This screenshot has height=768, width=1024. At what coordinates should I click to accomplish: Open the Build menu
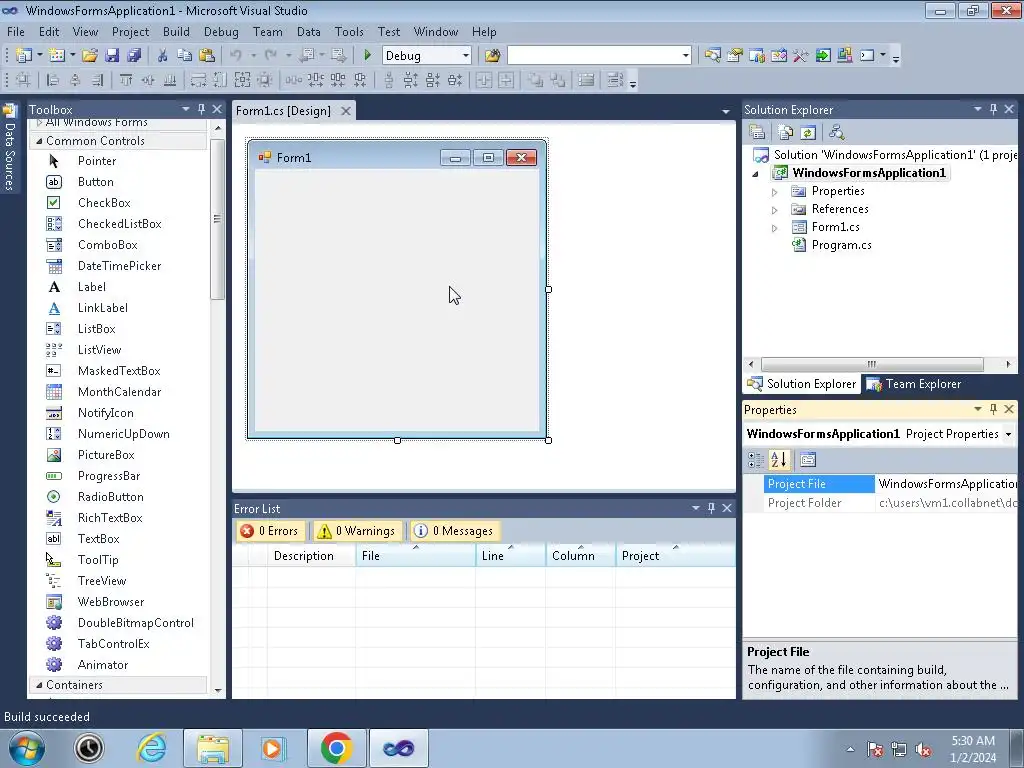[176, 31]
